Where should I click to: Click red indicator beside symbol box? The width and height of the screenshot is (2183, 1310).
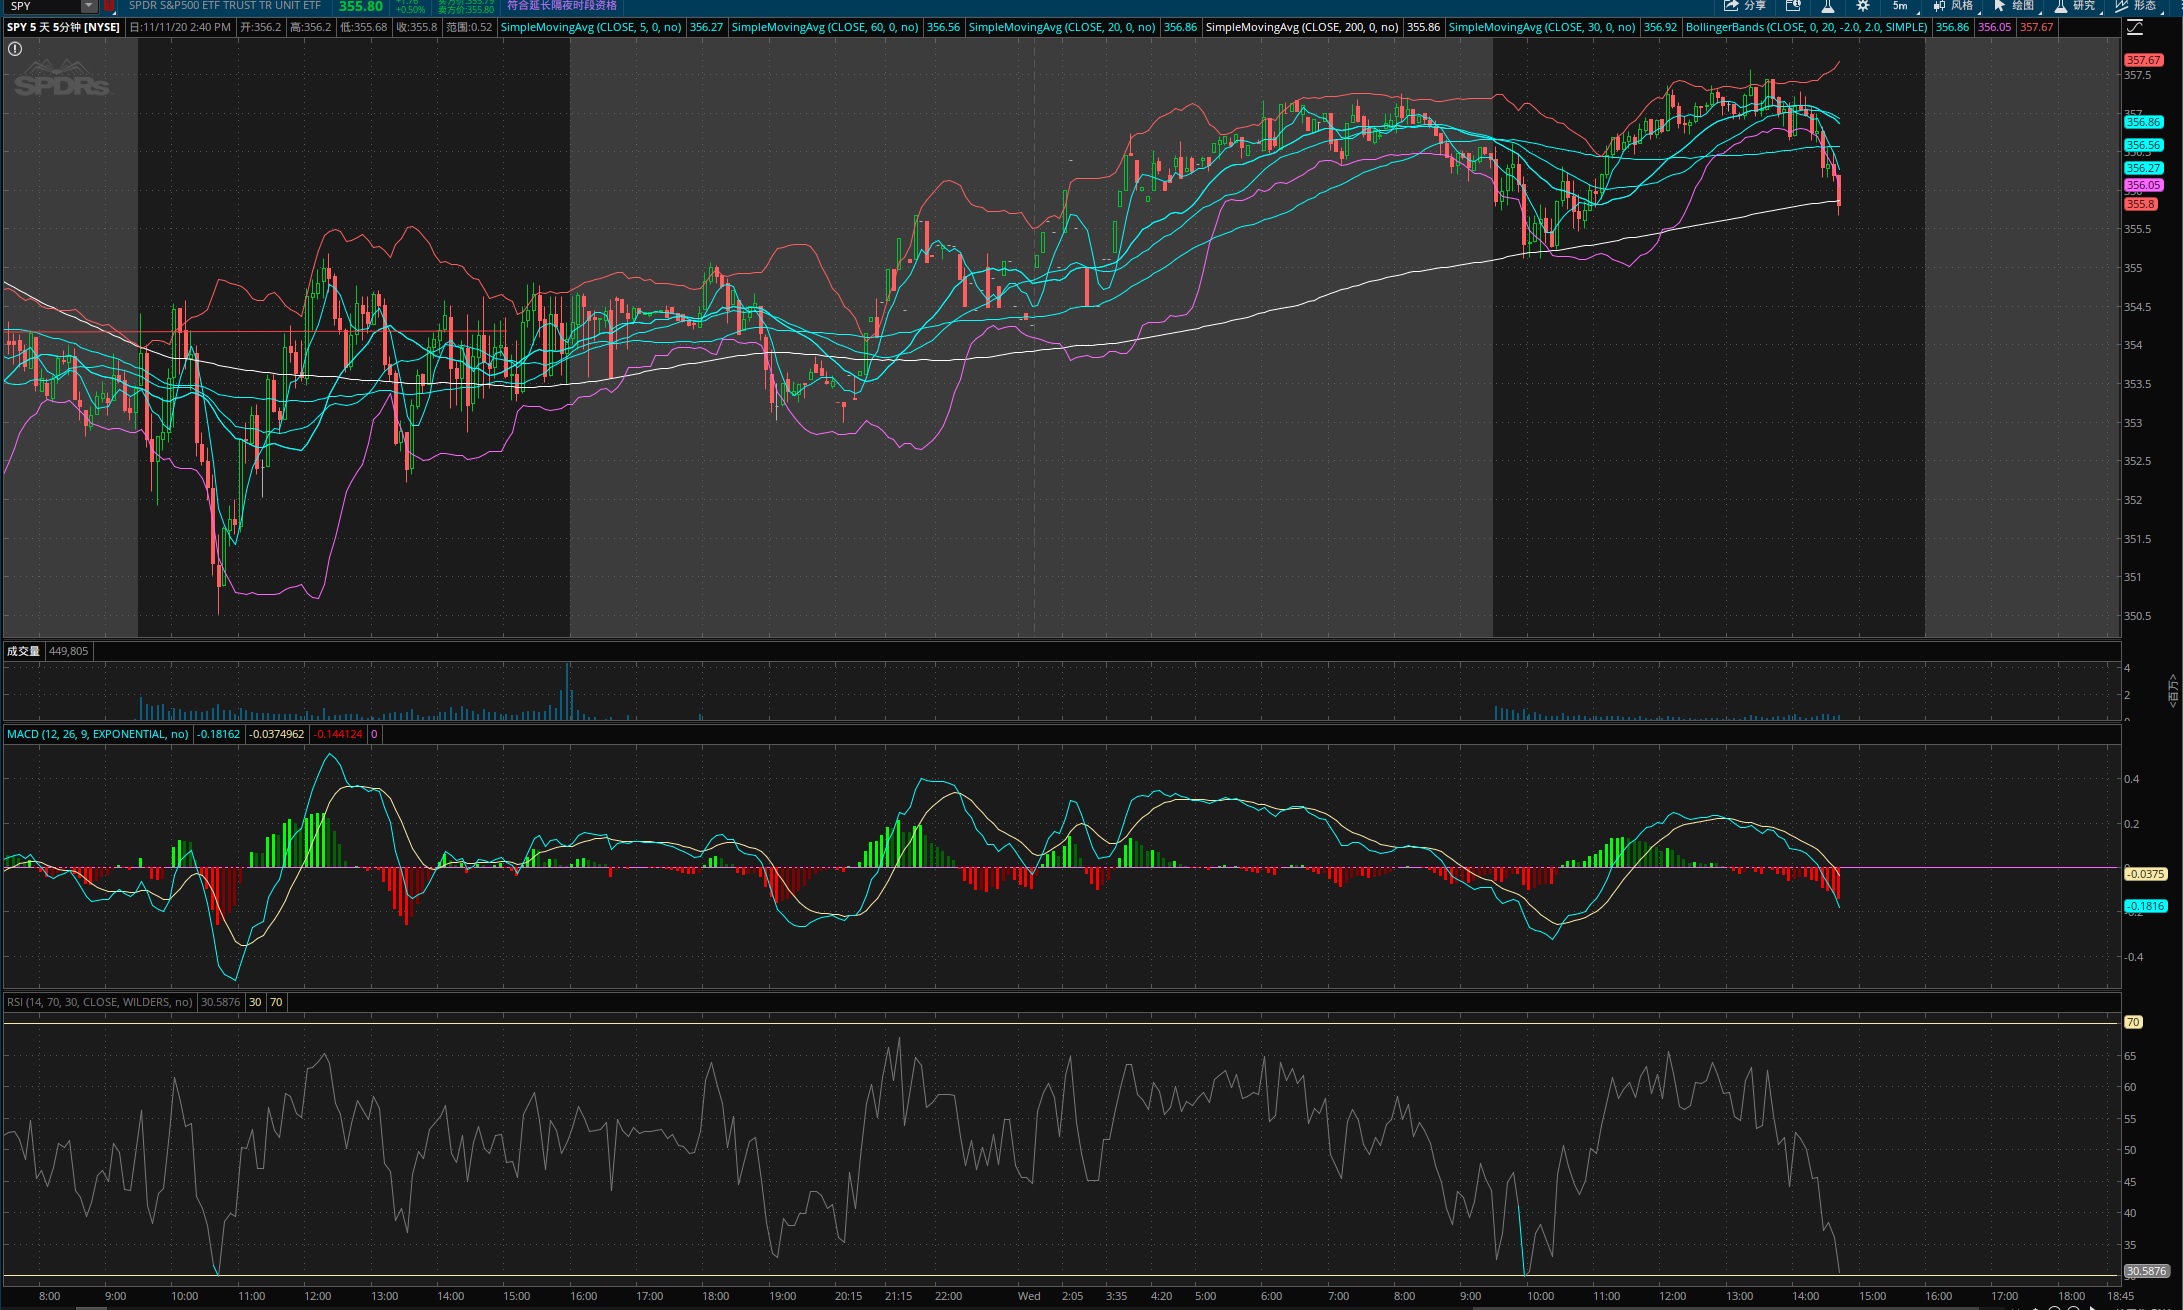pos(109,6)
